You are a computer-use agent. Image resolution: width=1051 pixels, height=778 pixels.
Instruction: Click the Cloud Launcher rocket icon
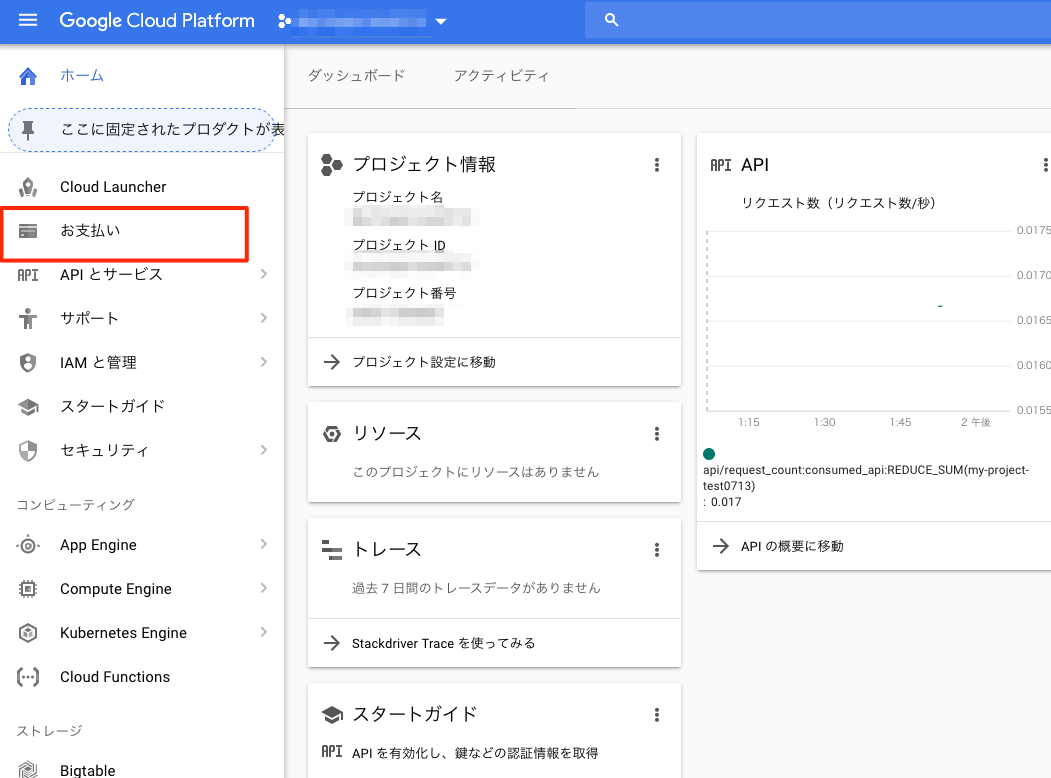(27, 187)
